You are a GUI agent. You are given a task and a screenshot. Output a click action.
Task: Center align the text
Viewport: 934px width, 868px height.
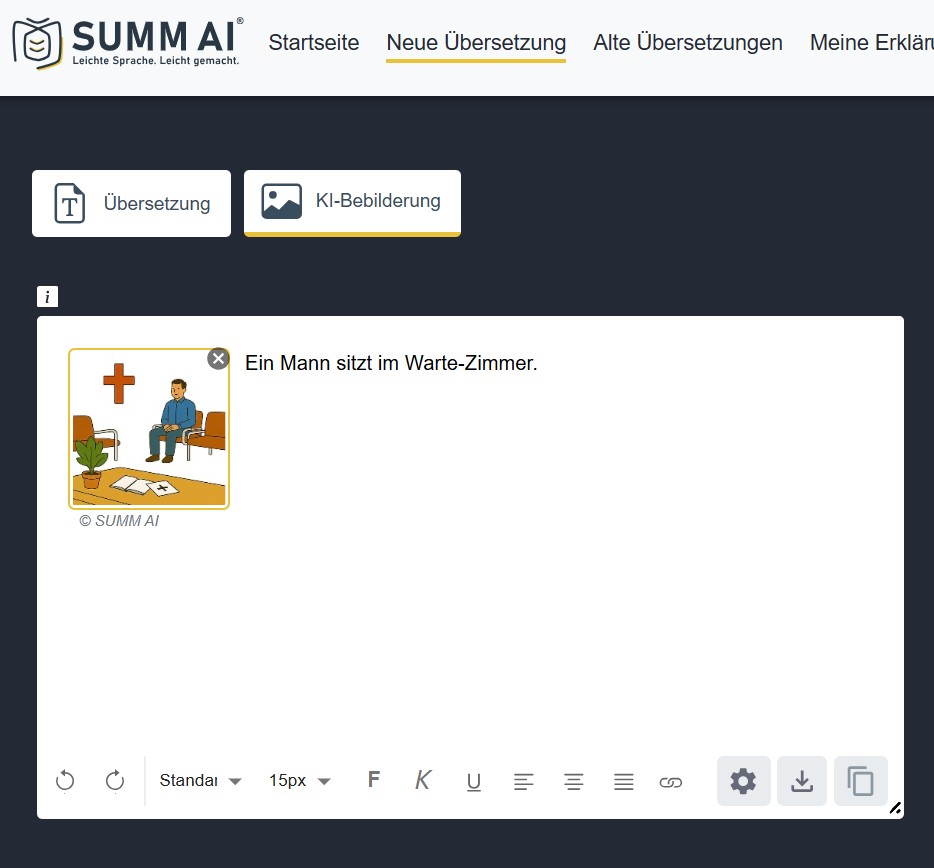[x=574, y=781]
